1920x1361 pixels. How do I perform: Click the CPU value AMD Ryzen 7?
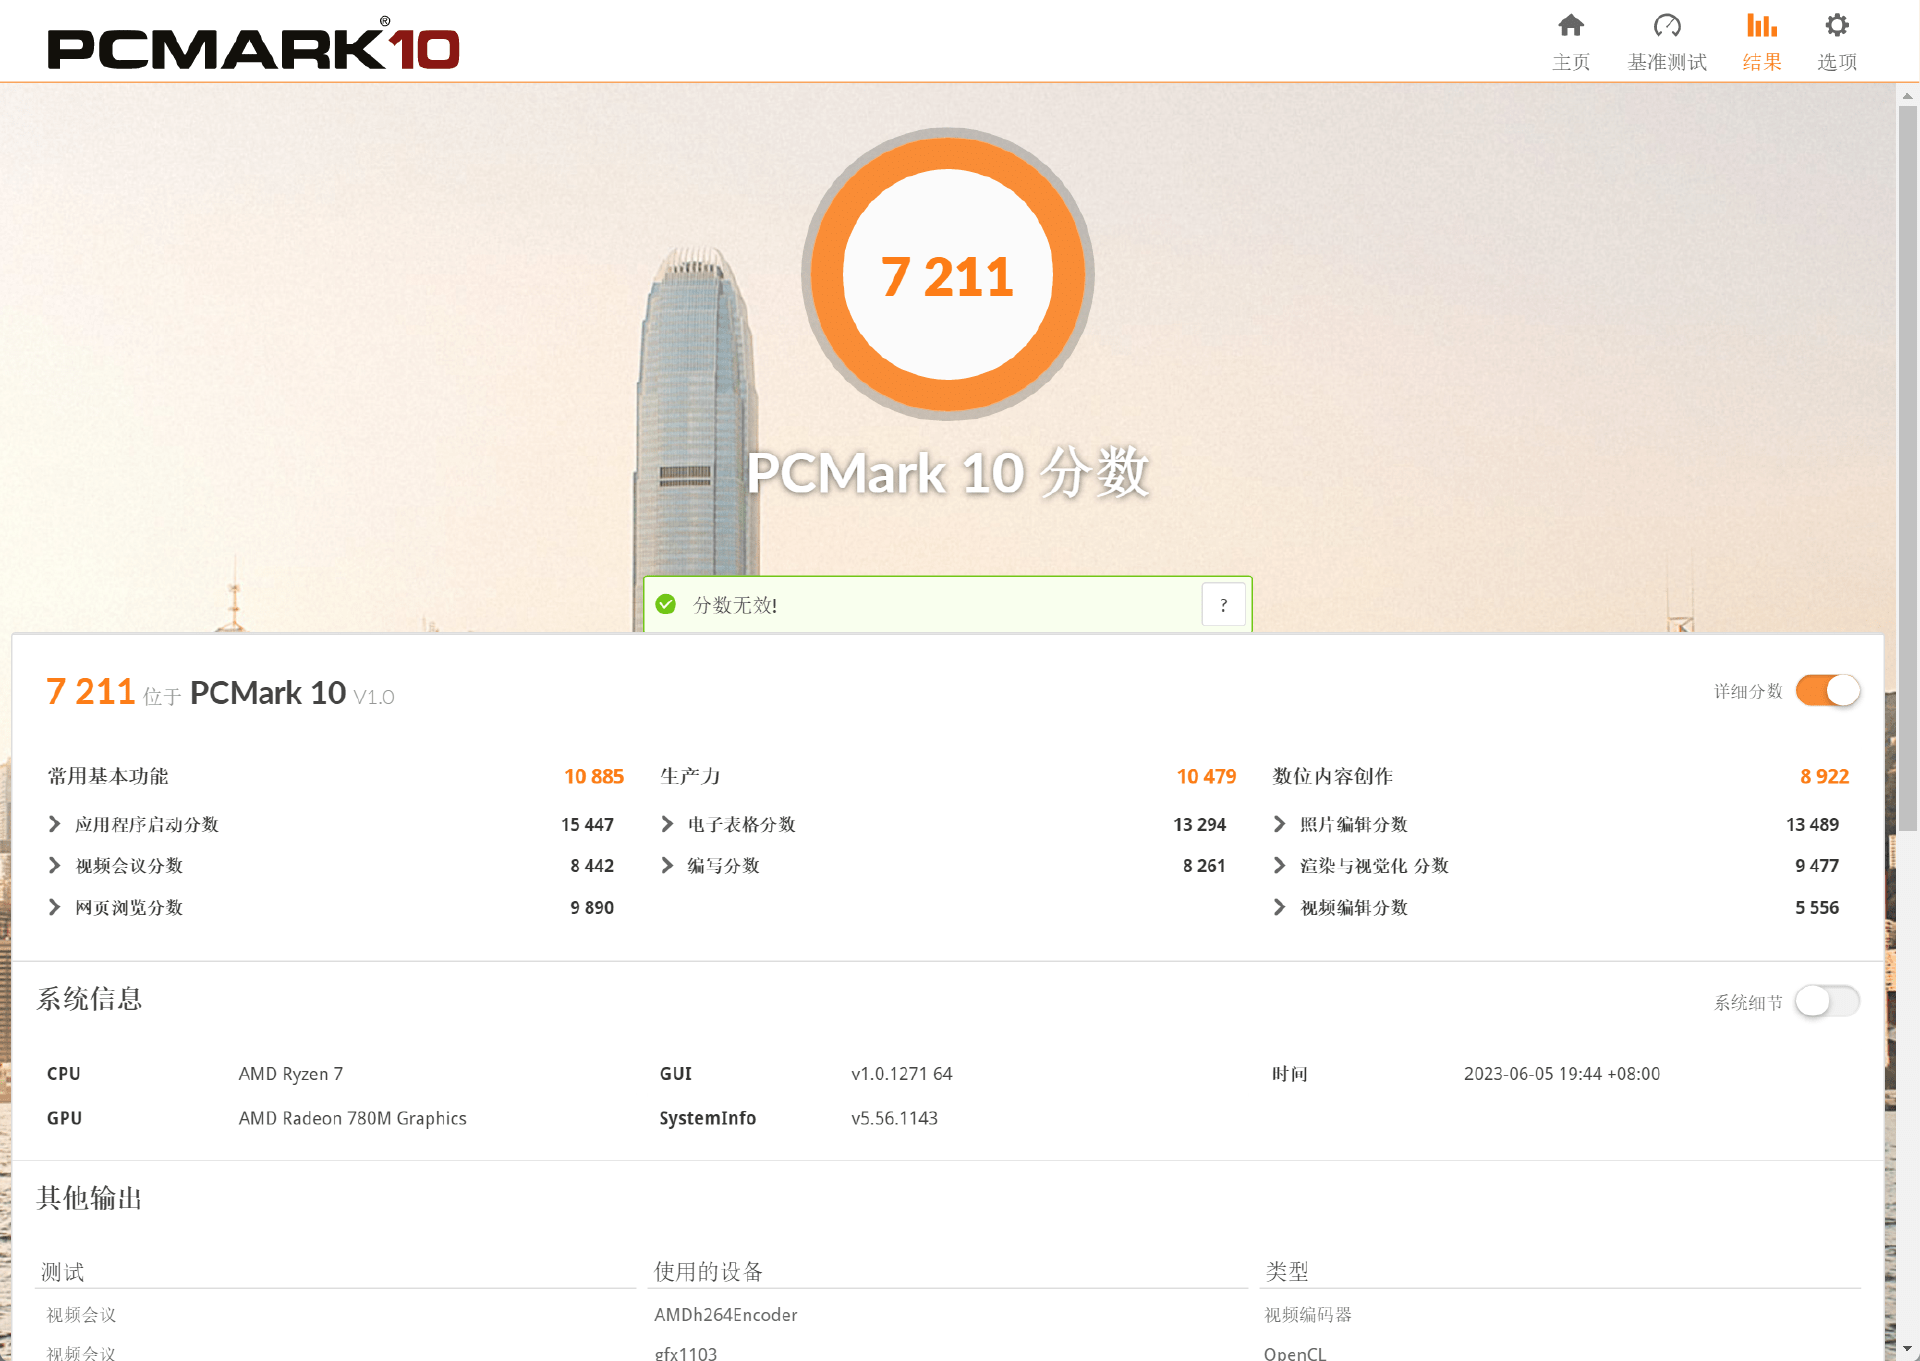tap(291, 1073)
